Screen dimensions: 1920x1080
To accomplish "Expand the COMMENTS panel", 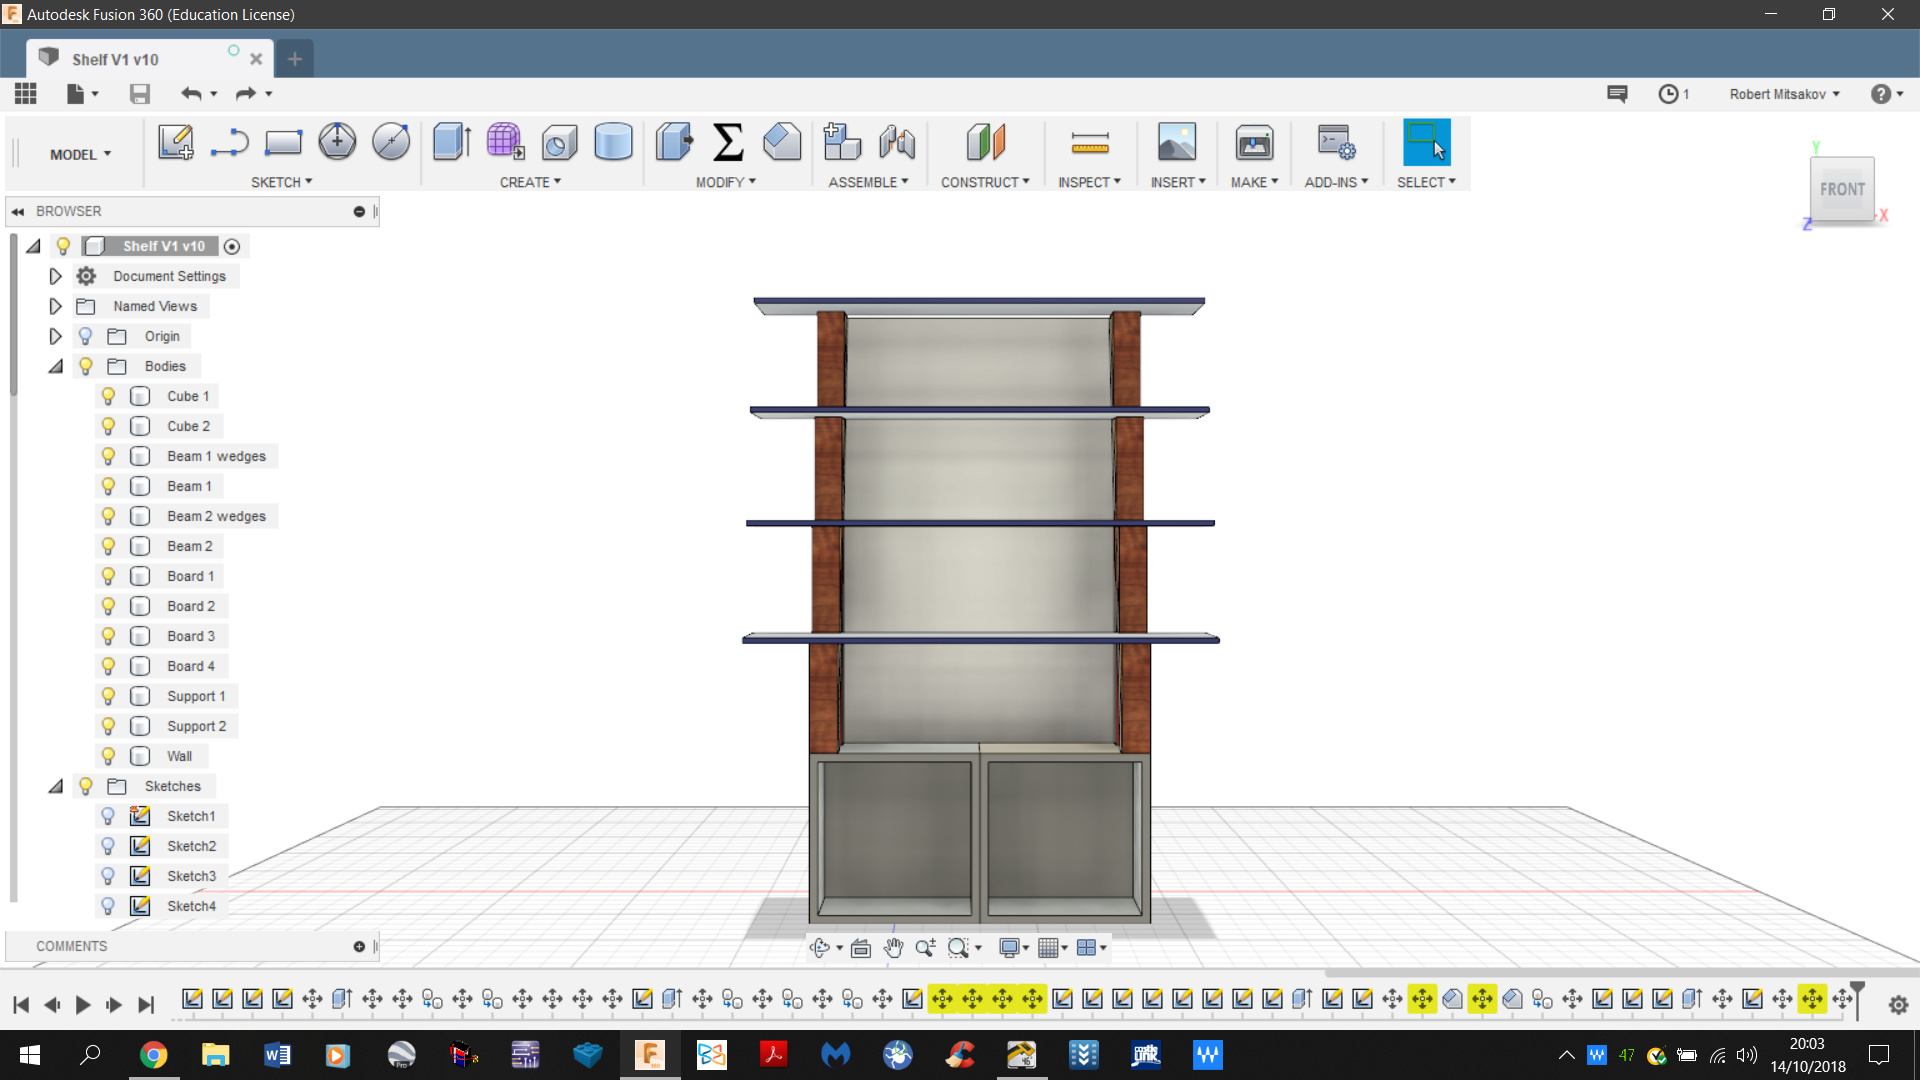I will click(359, 946).
